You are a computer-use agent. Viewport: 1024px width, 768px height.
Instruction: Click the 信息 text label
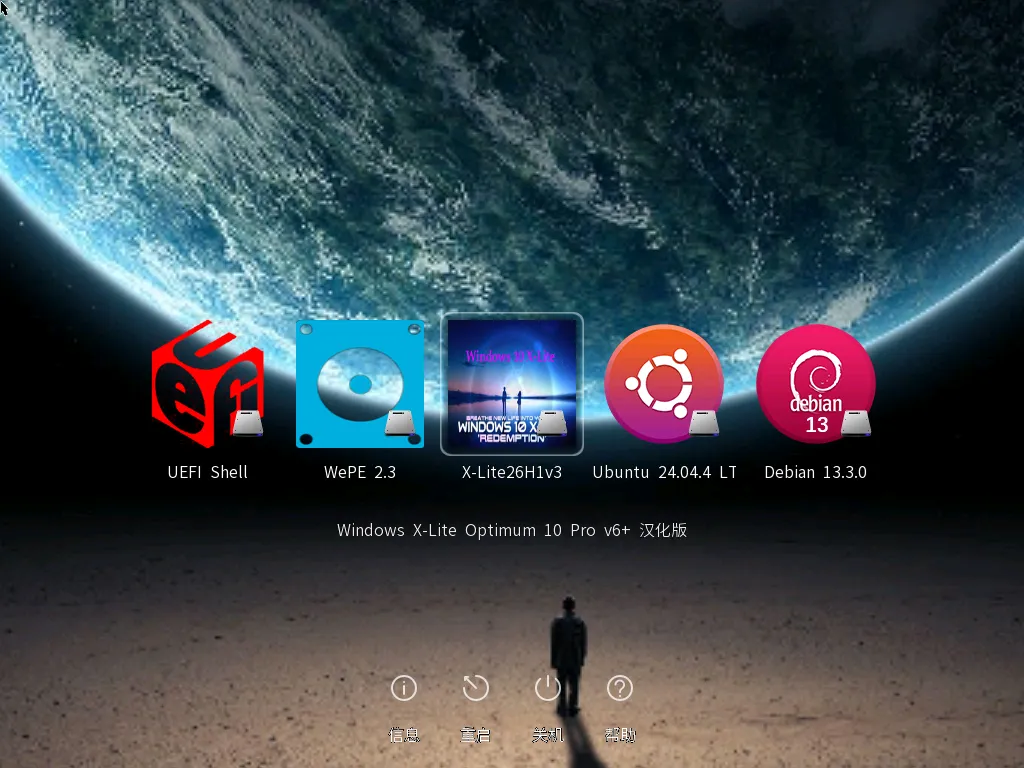click(x=404, y=735)
